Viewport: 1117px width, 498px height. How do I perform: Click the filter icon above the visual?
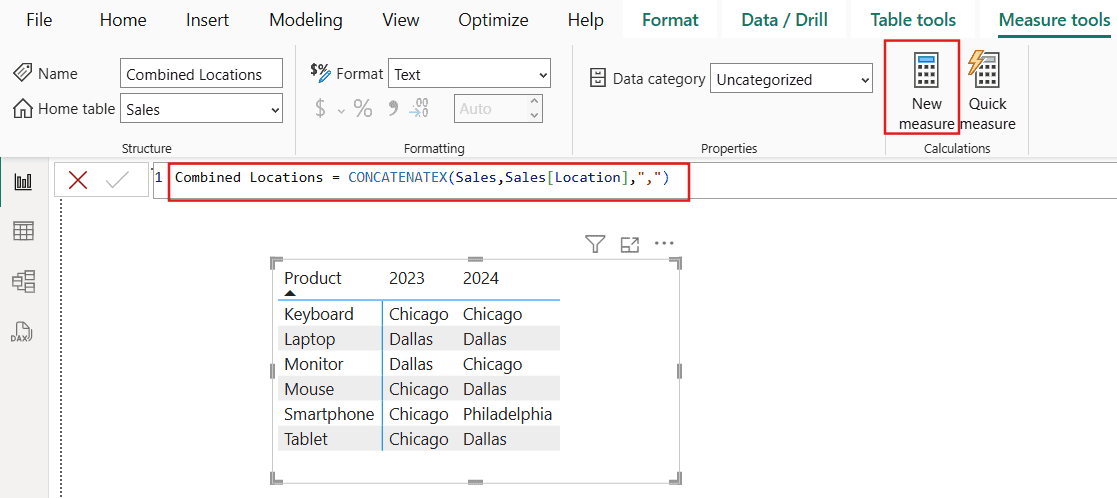[596, 245]
